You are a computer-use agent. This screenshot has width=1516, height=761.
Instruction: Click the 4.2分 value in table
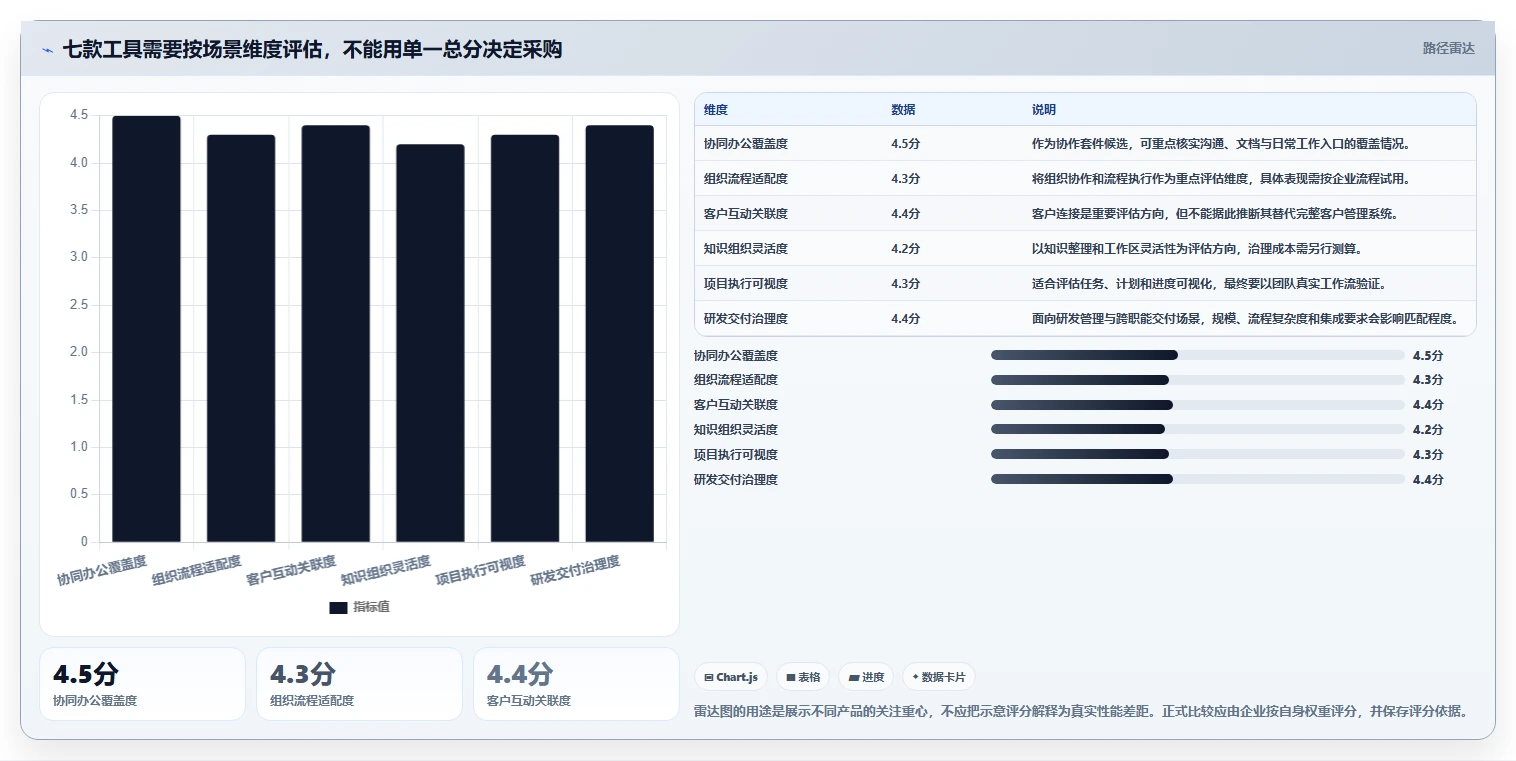(x=906, y=249)
